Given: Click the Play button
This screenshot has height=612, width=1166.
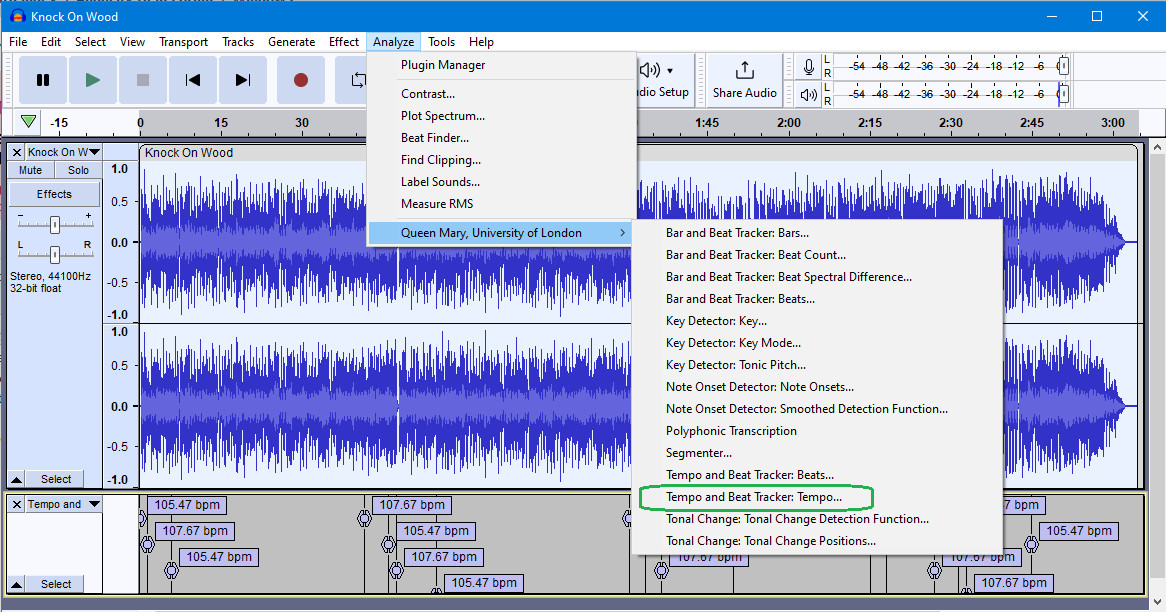Looking at the screenshot, I should pyautogui.click(x=92, y=80).
